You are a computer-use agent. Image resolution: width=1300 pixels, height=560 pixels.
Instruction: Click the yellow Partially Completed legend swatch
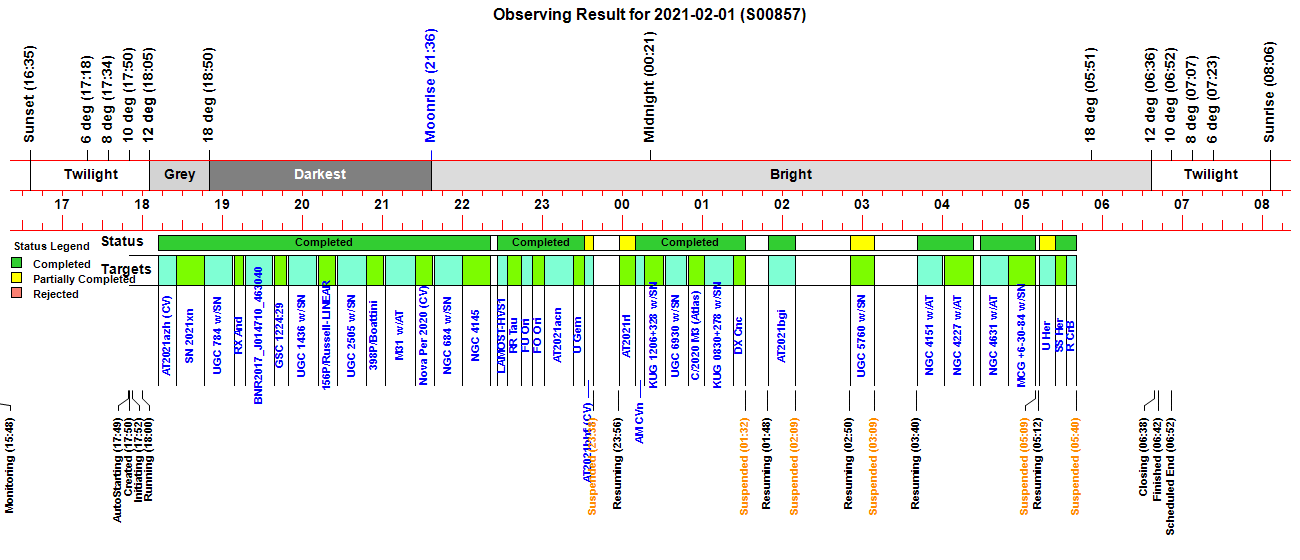[17, 280]
